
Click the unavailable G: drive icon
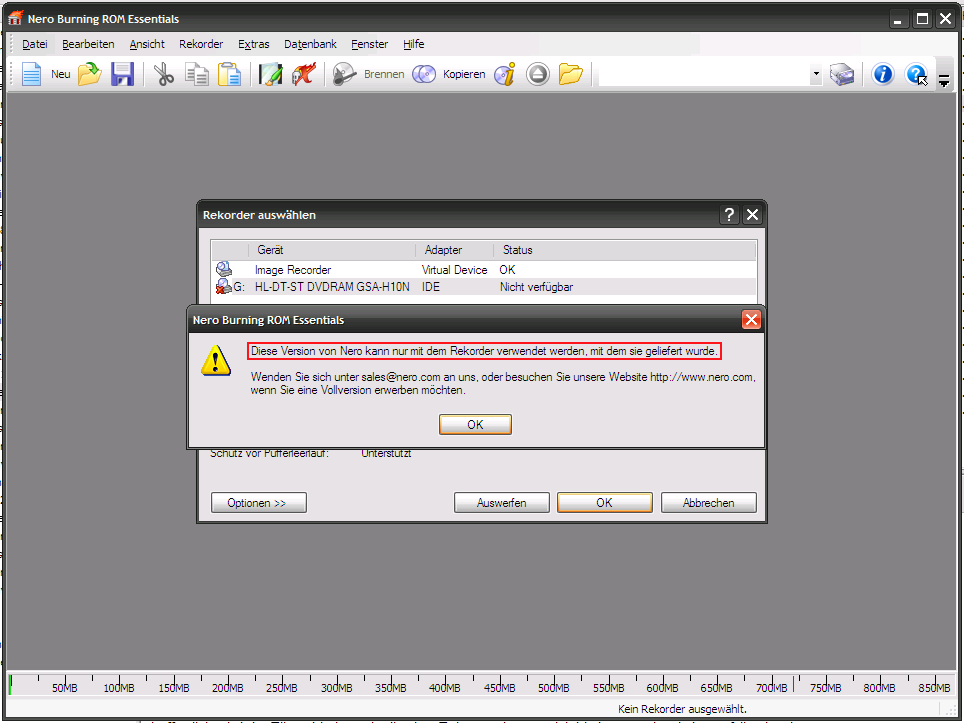(224, 286)
